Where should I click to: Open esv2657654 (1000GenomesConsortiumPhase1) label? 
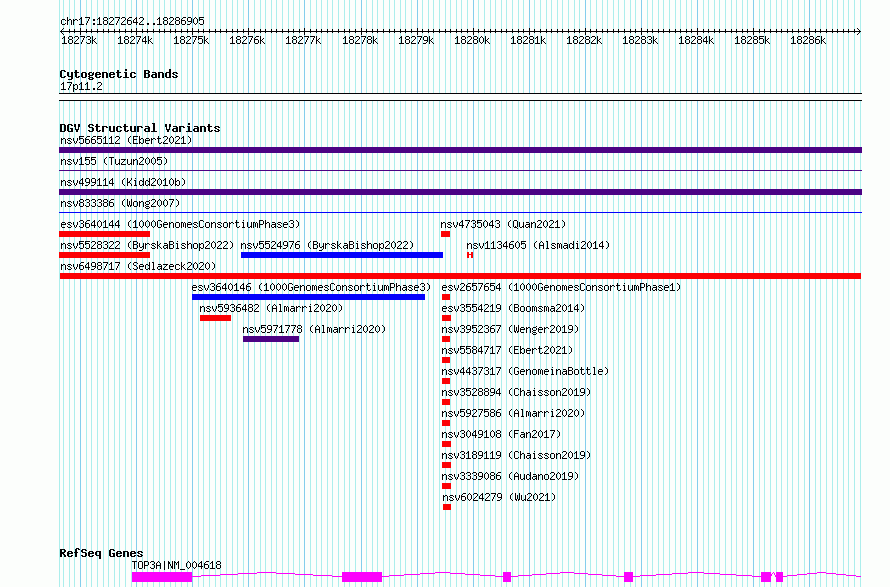point(561,287)
